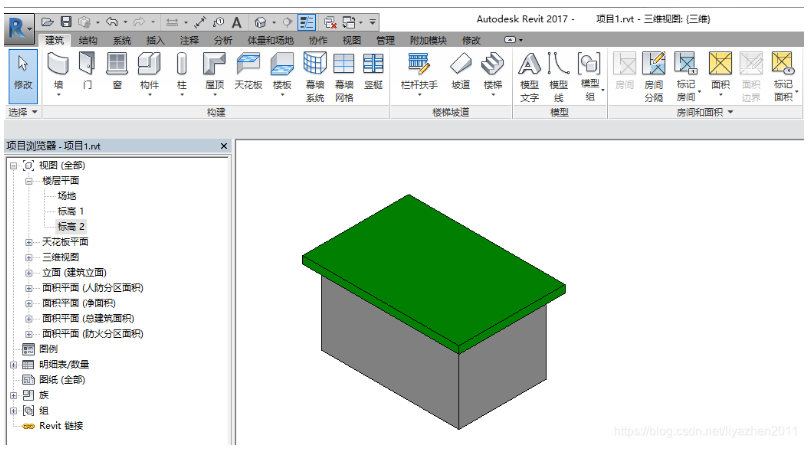Select the Door (门) tool

click(87, 71)
